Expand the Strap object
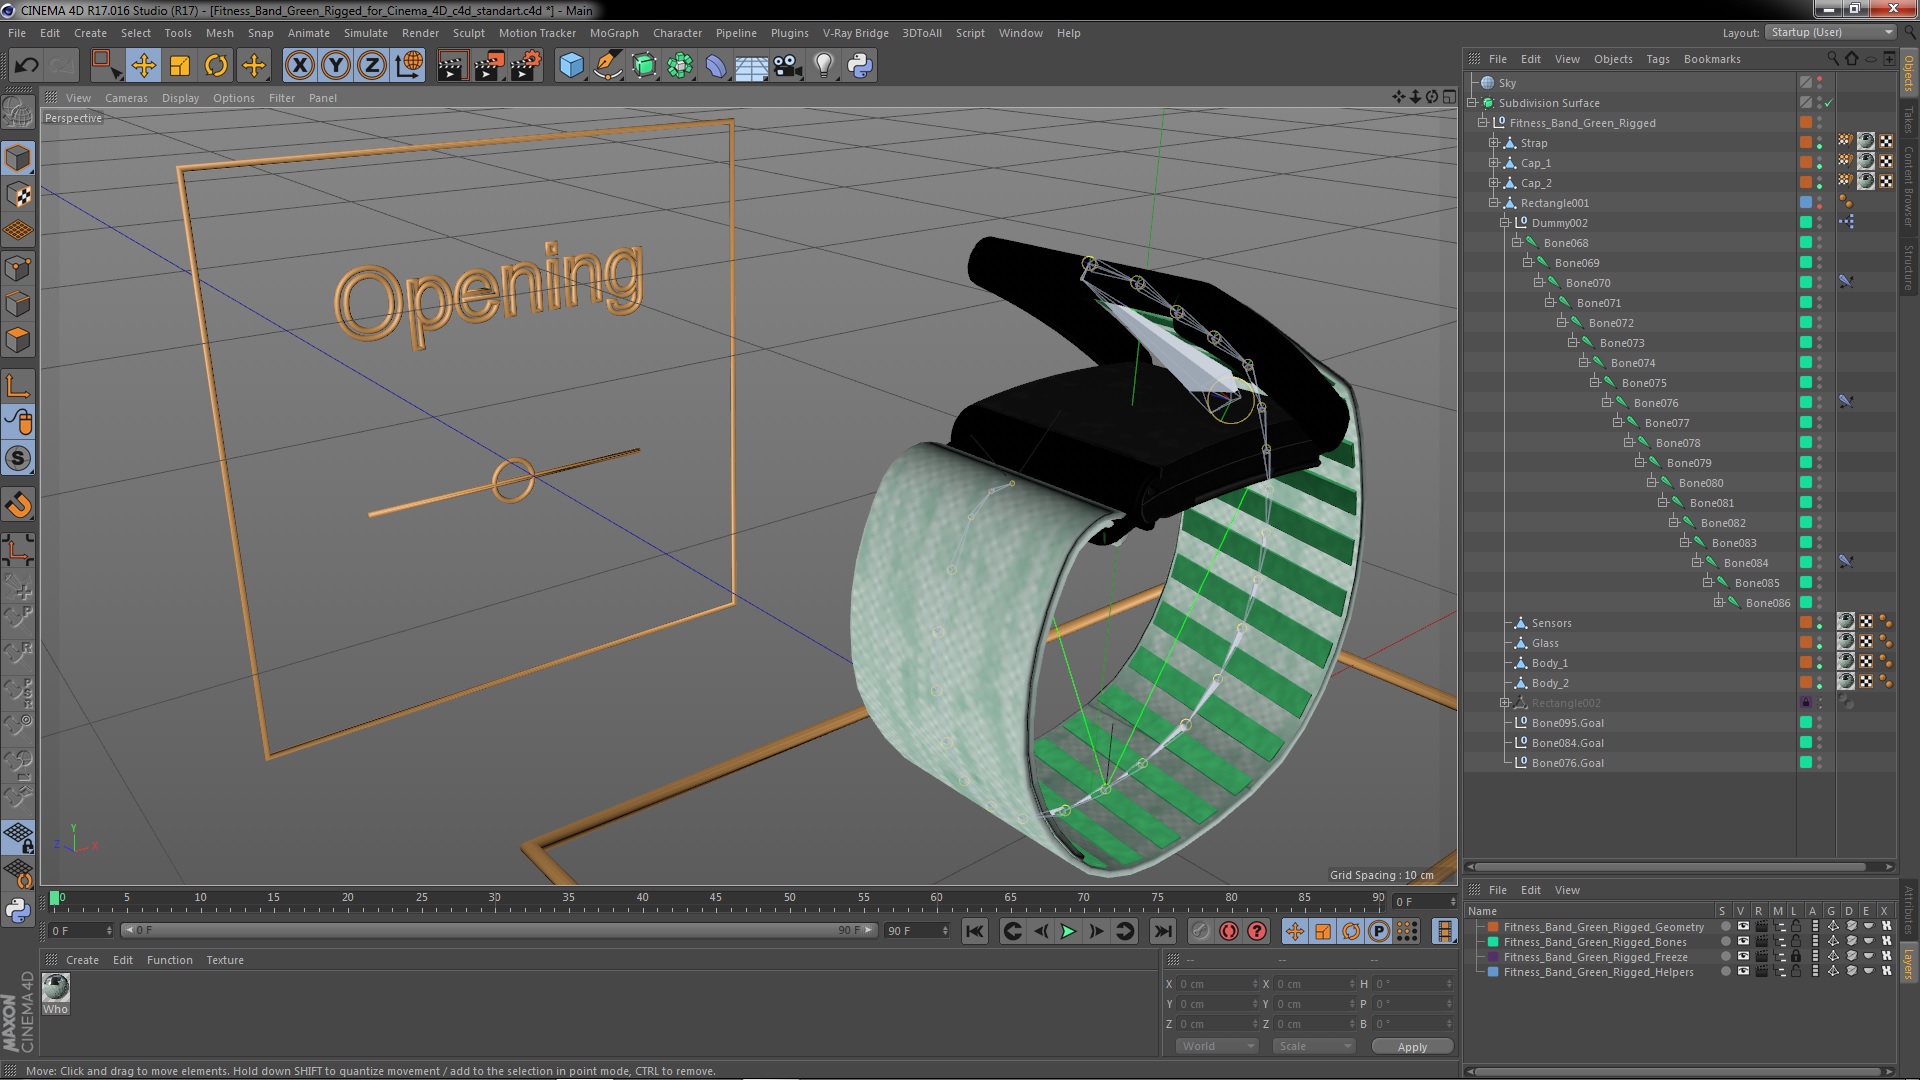This screenshot has height=1080, width=1920. pyautogui.click(x=1494, y=143)
